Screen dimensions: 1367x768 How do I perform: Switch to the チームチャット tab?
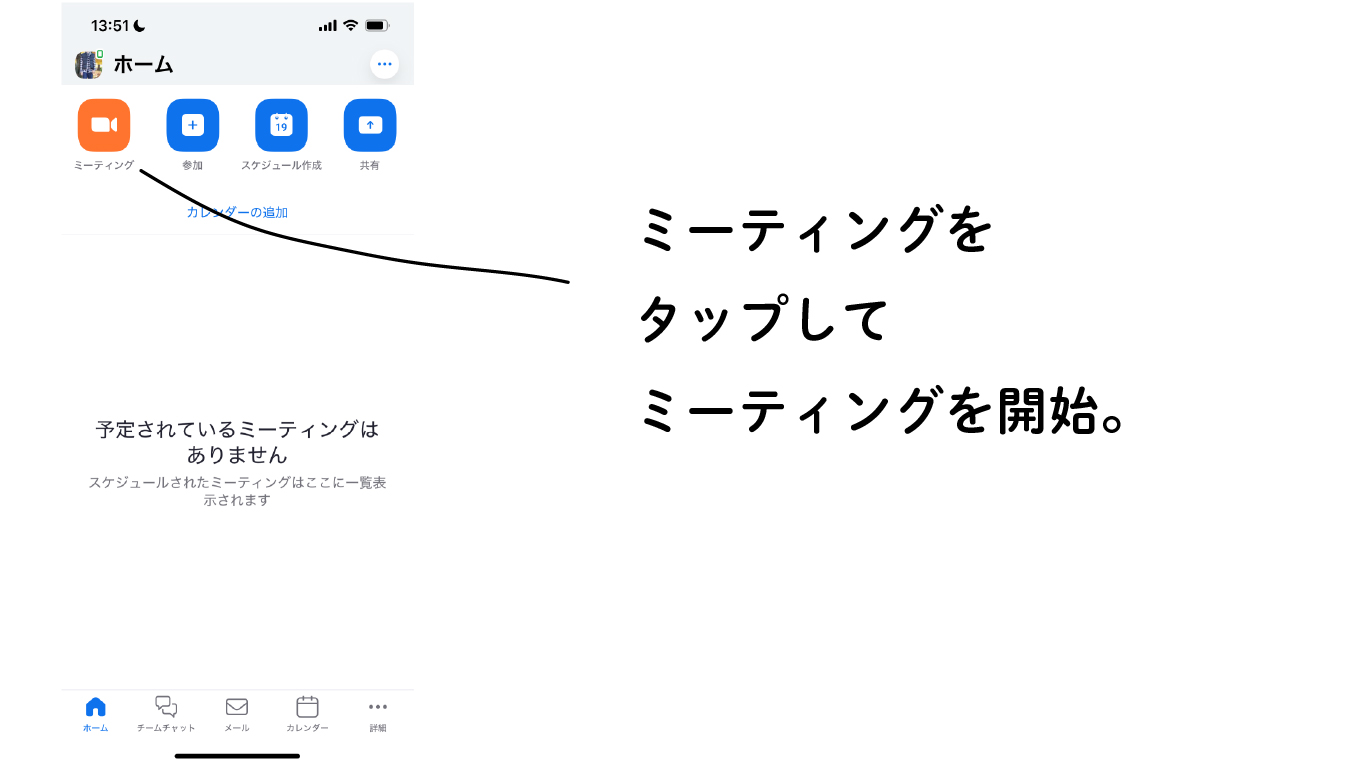click(x=166, y=715)
